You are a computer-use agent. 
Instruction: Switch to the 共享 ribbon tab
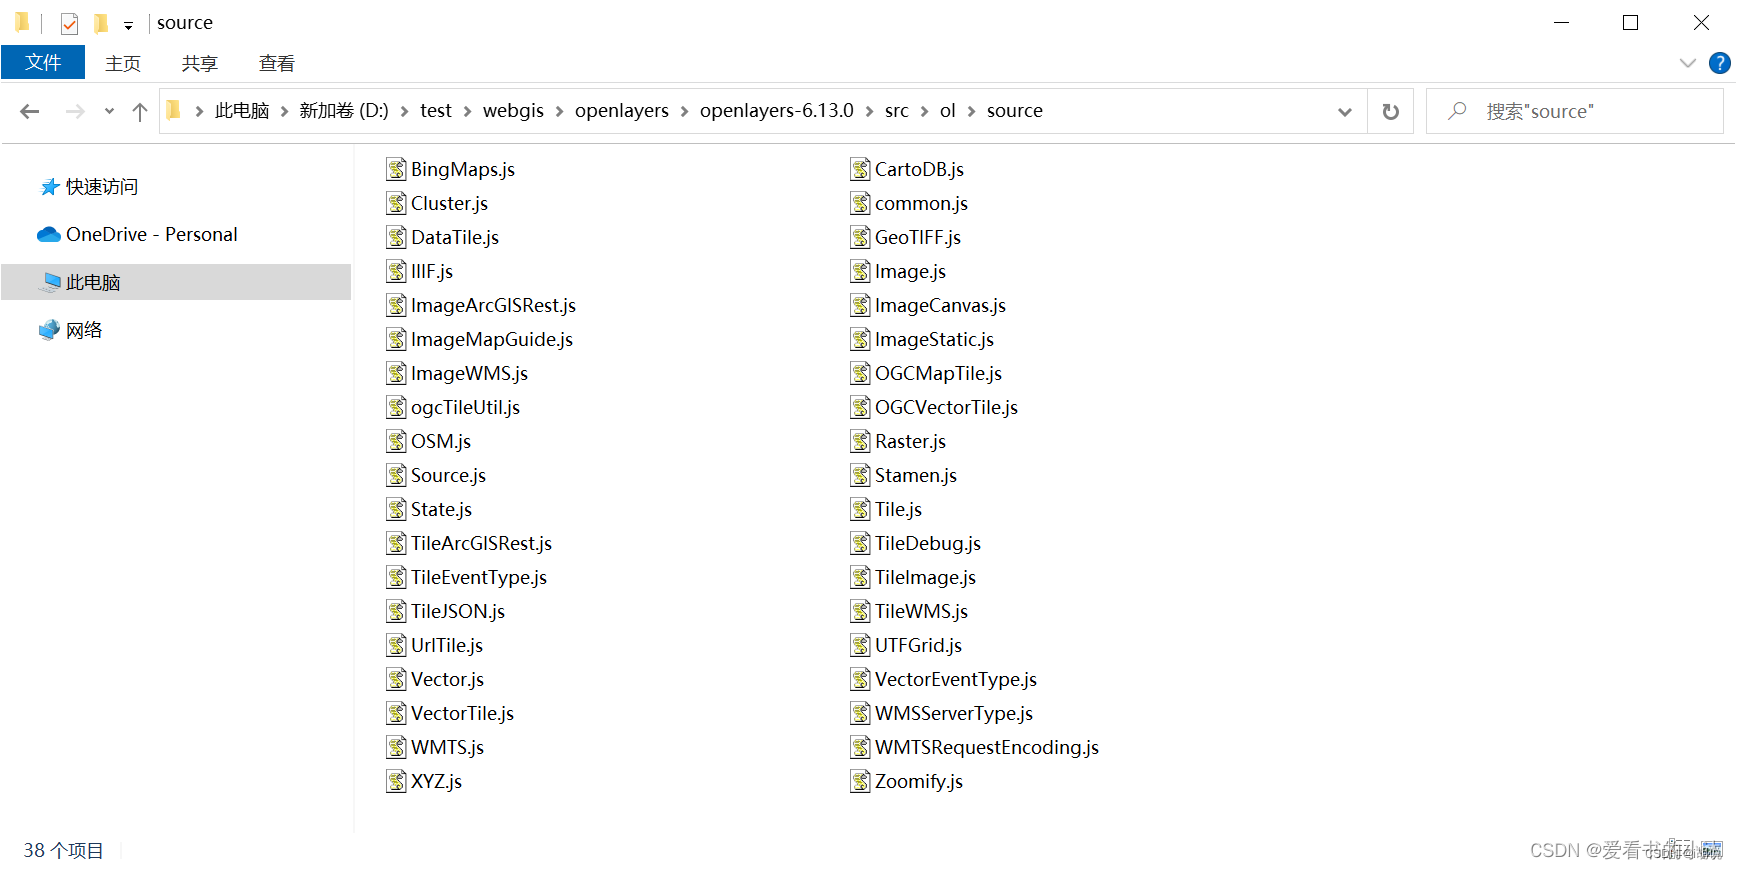pos(199,63)
